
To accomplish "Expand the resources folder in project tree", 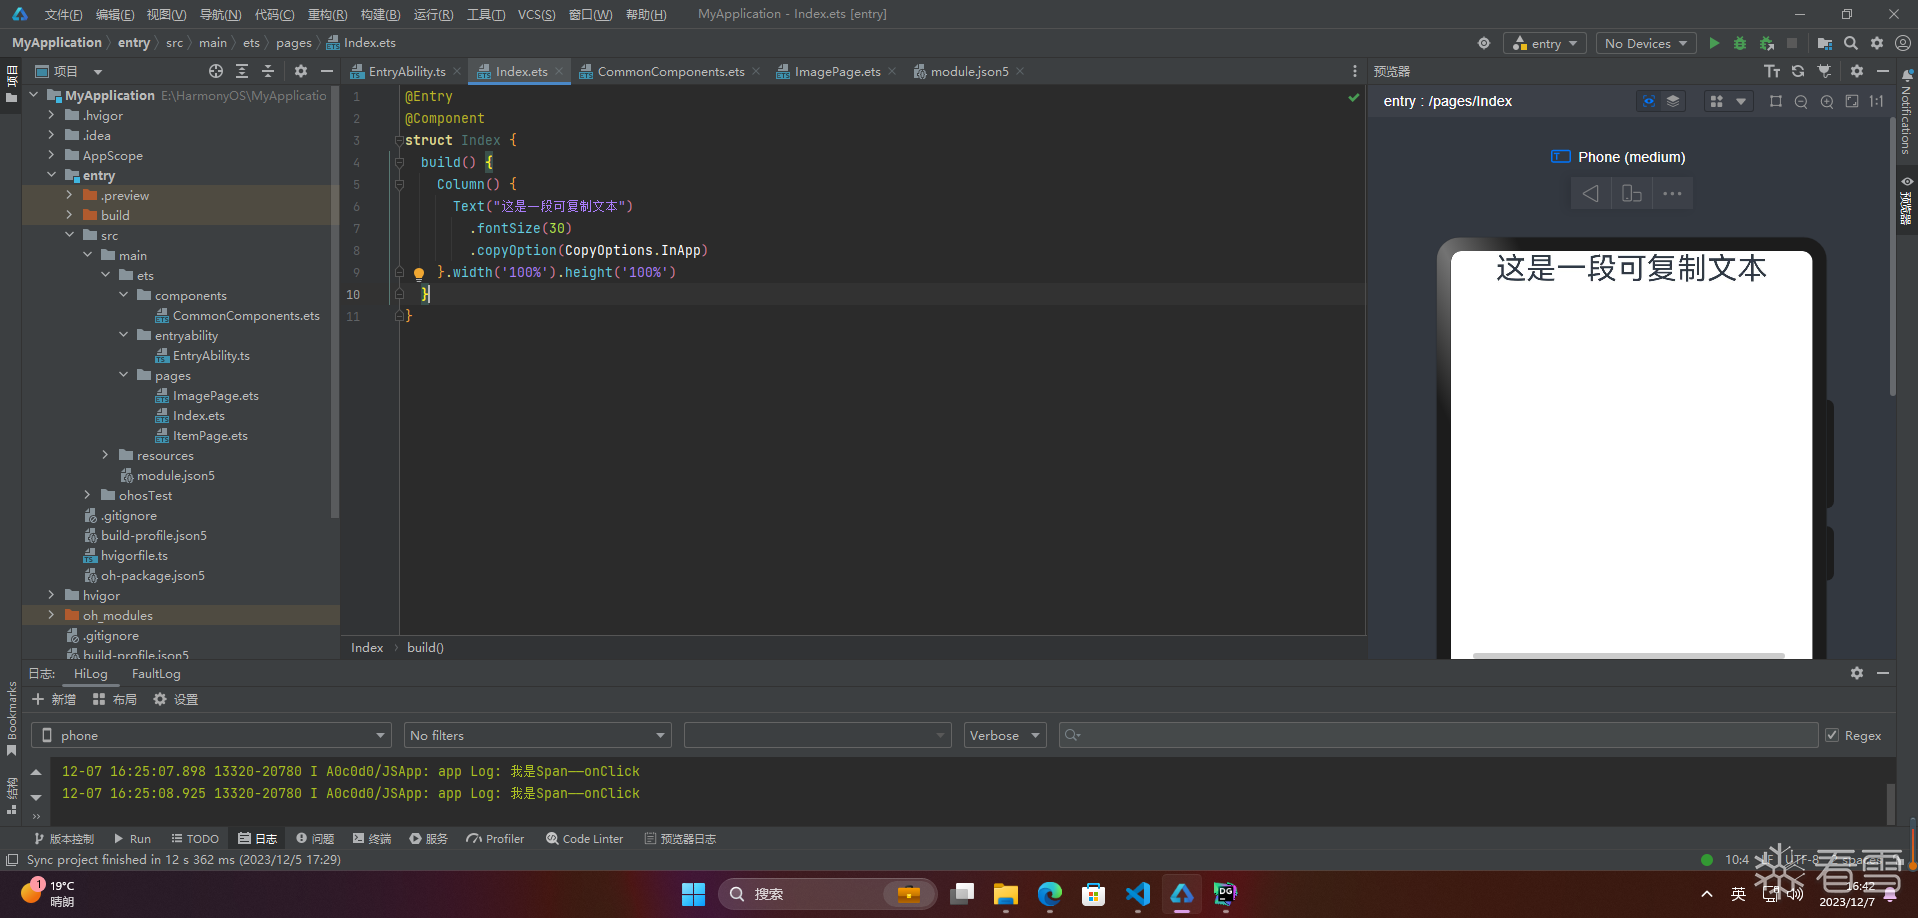I will pyautogui.click(x=105, y=456).
